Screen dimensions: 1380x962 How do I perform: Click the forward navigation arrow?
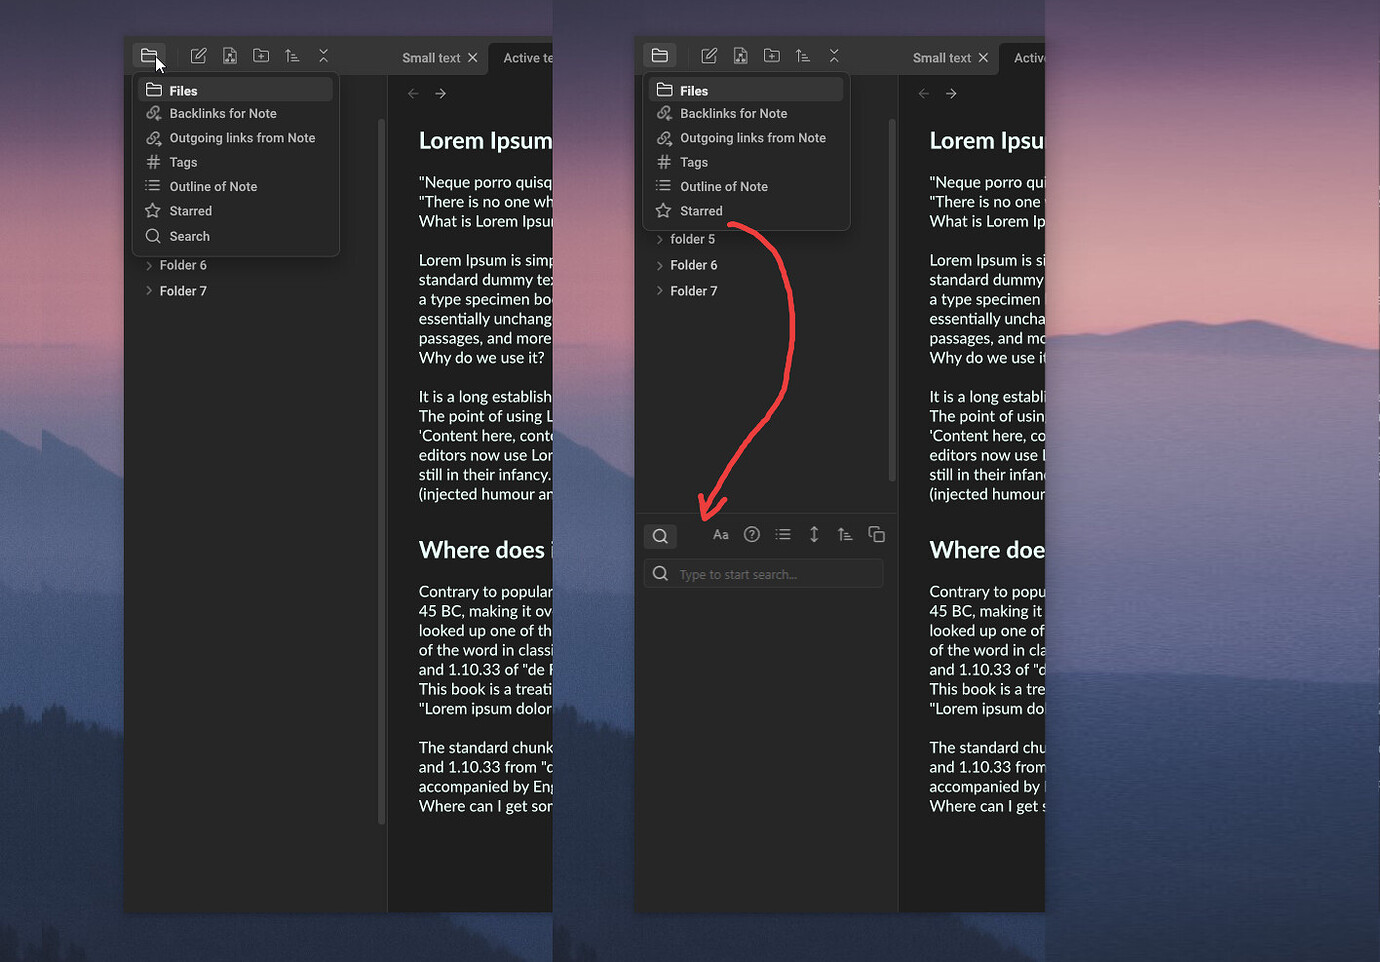coord(440,93)
